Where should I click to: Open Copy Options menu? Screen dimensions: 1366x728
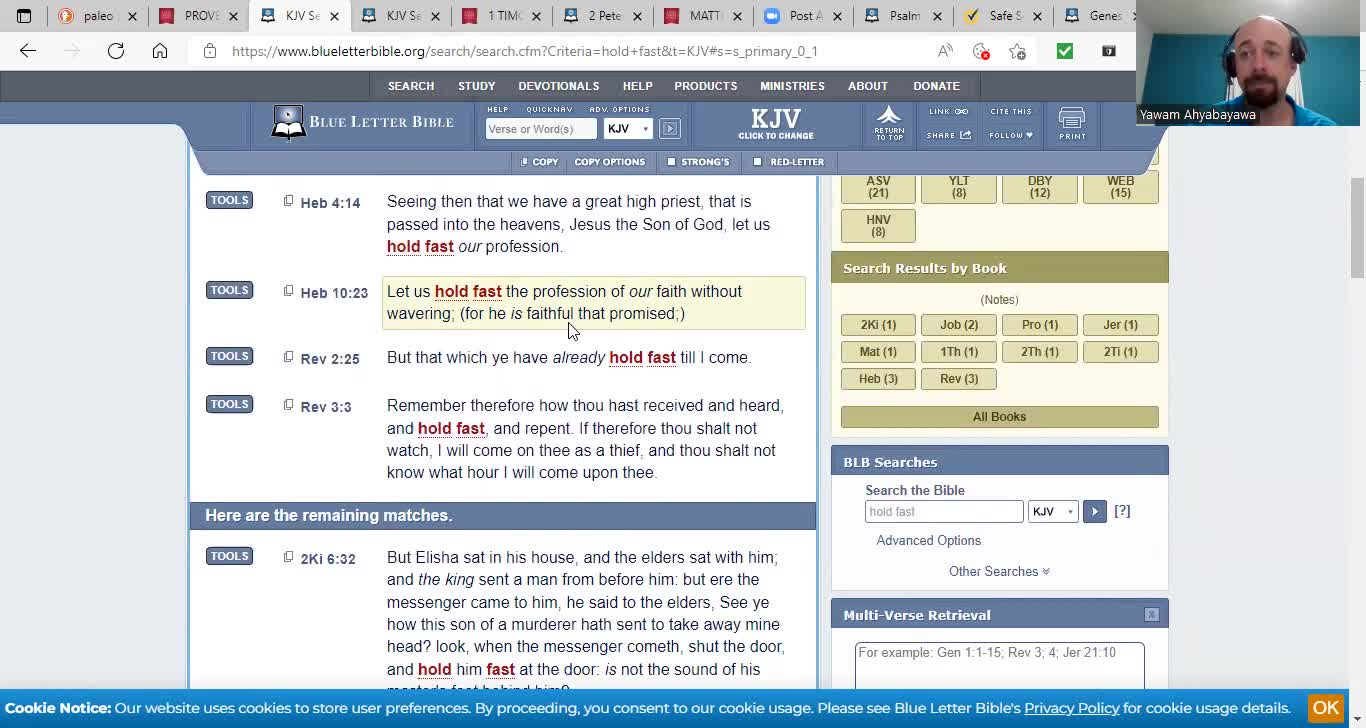pos(609,161)
